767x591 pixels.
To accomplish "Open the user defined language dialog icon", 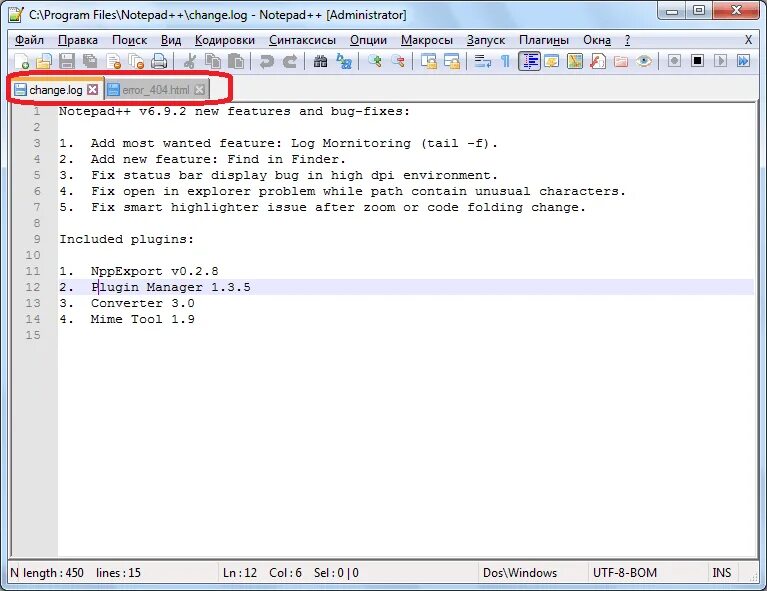I will tap(552, 62).
